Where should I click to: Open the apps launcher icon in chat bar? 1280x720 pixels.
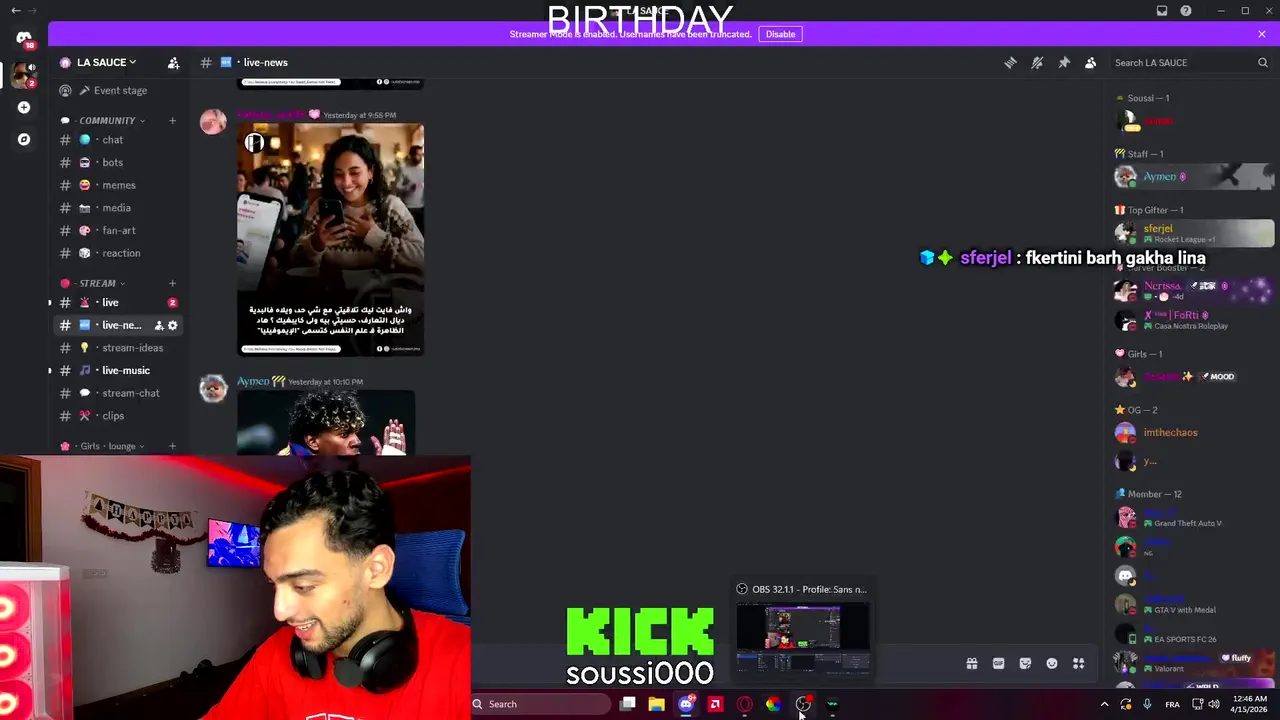click(x=1078, y=663)
